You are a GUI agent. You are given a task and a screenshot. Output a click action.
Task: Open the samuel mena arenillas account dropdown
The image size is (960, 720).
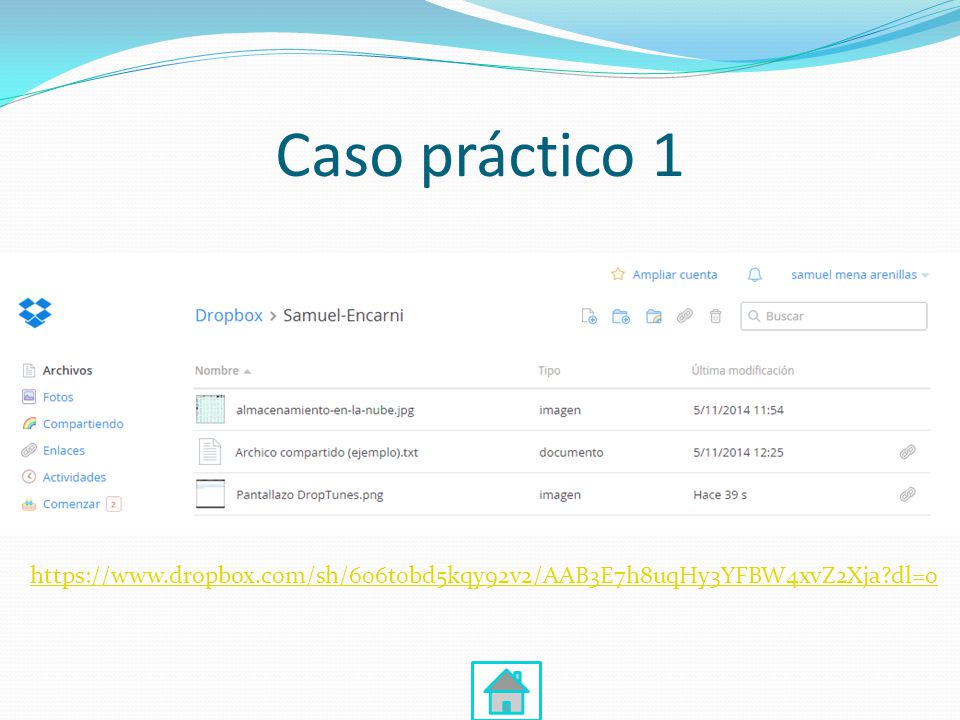tap(860, 275)
